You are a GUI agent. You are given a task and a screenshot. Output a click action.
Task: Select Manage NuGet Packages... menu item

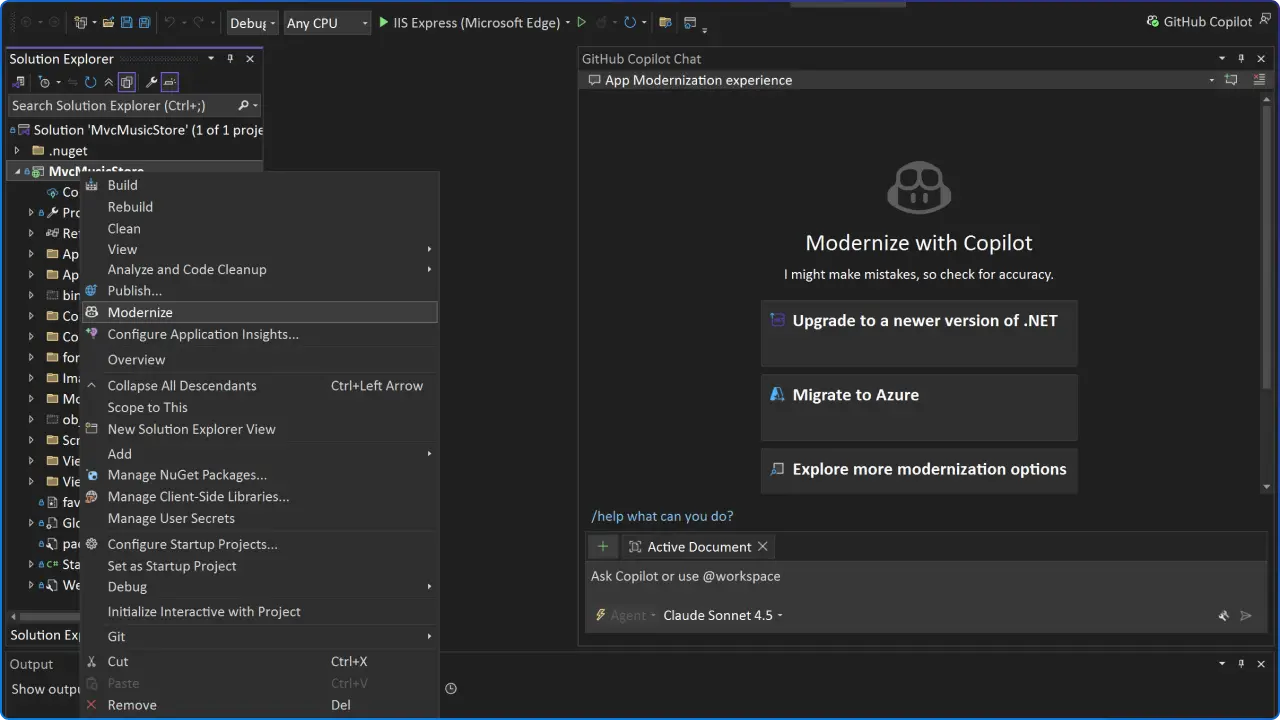(x=260, y=475)
